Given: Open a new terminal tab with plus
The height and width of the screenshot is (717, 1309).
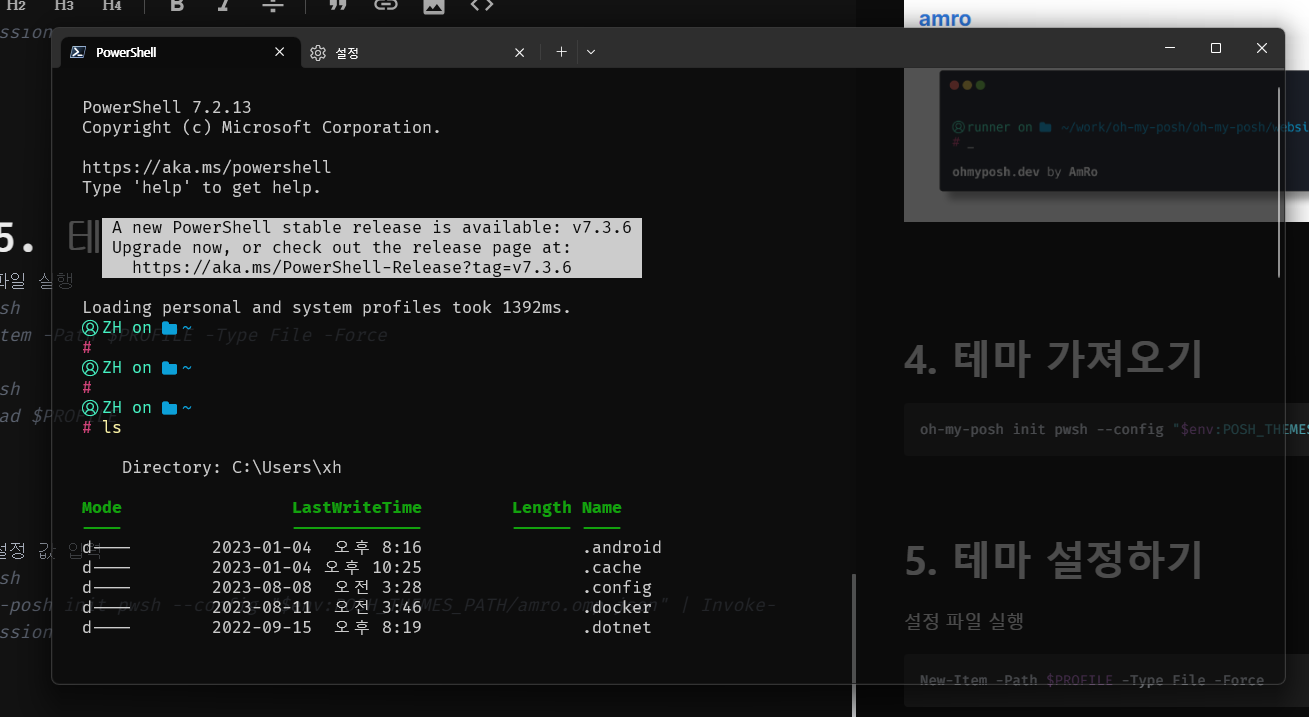Looking at the screenshot, I should pos(561,52).
